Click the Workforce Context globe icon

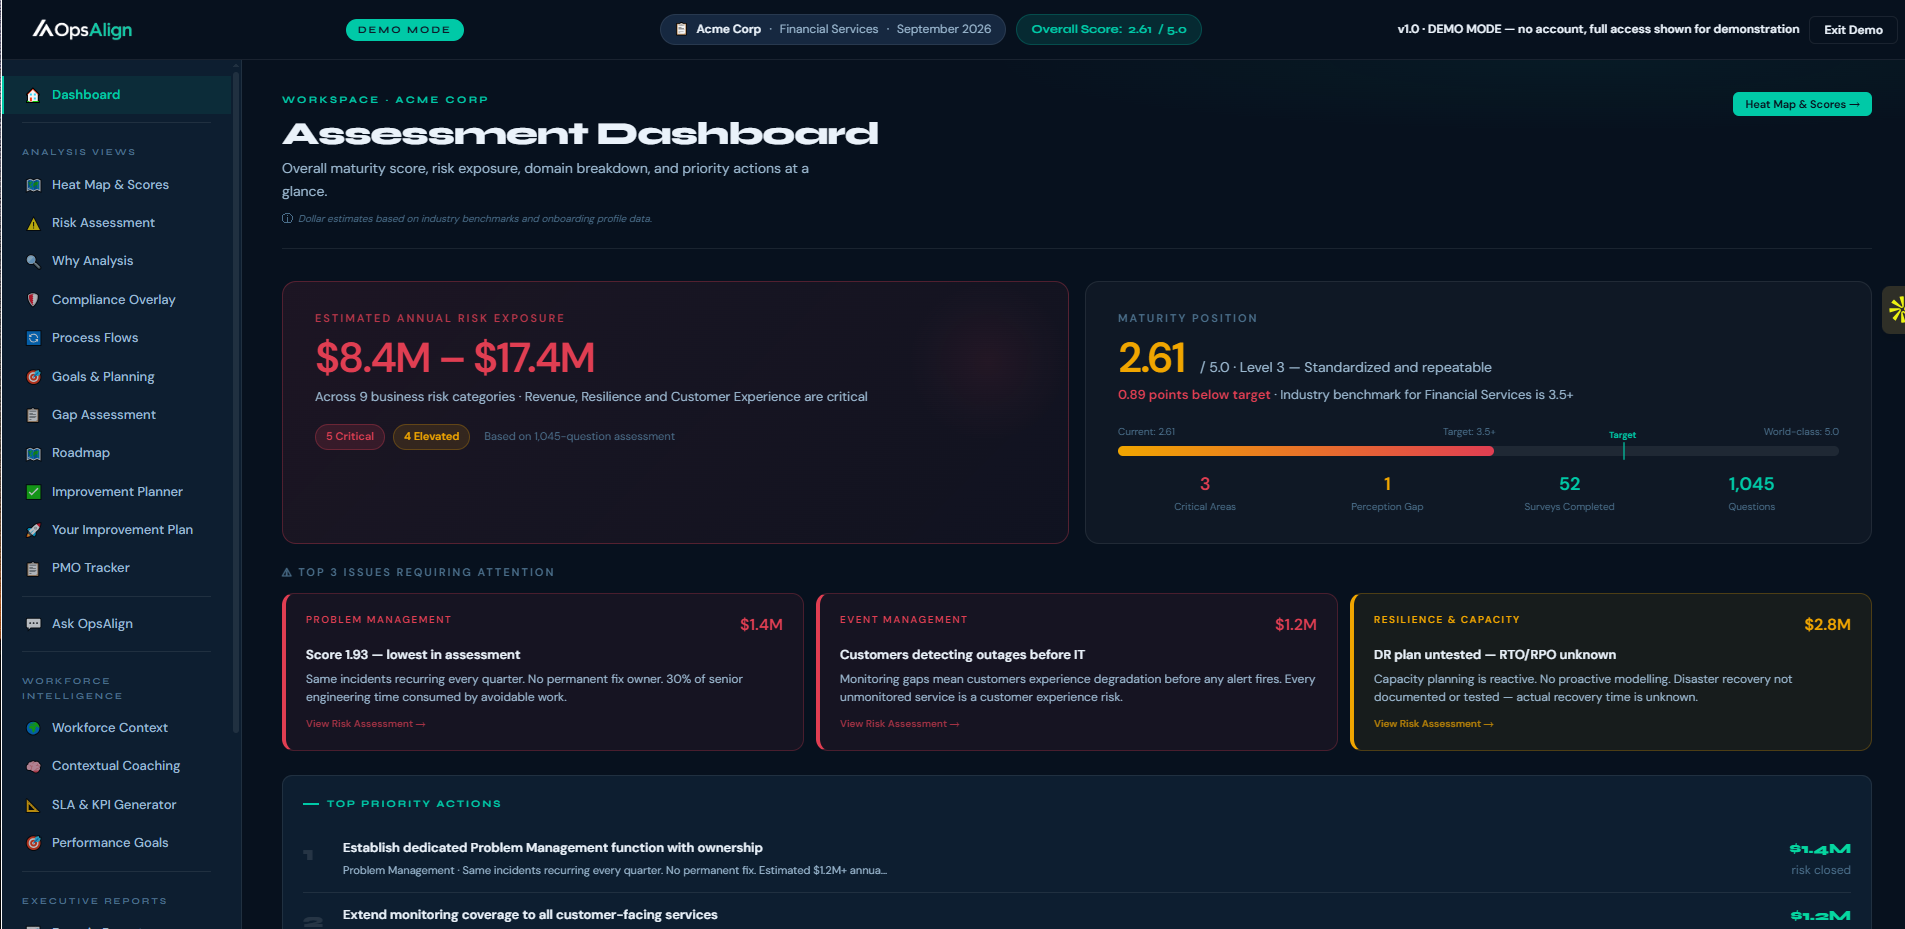[33, 728]
